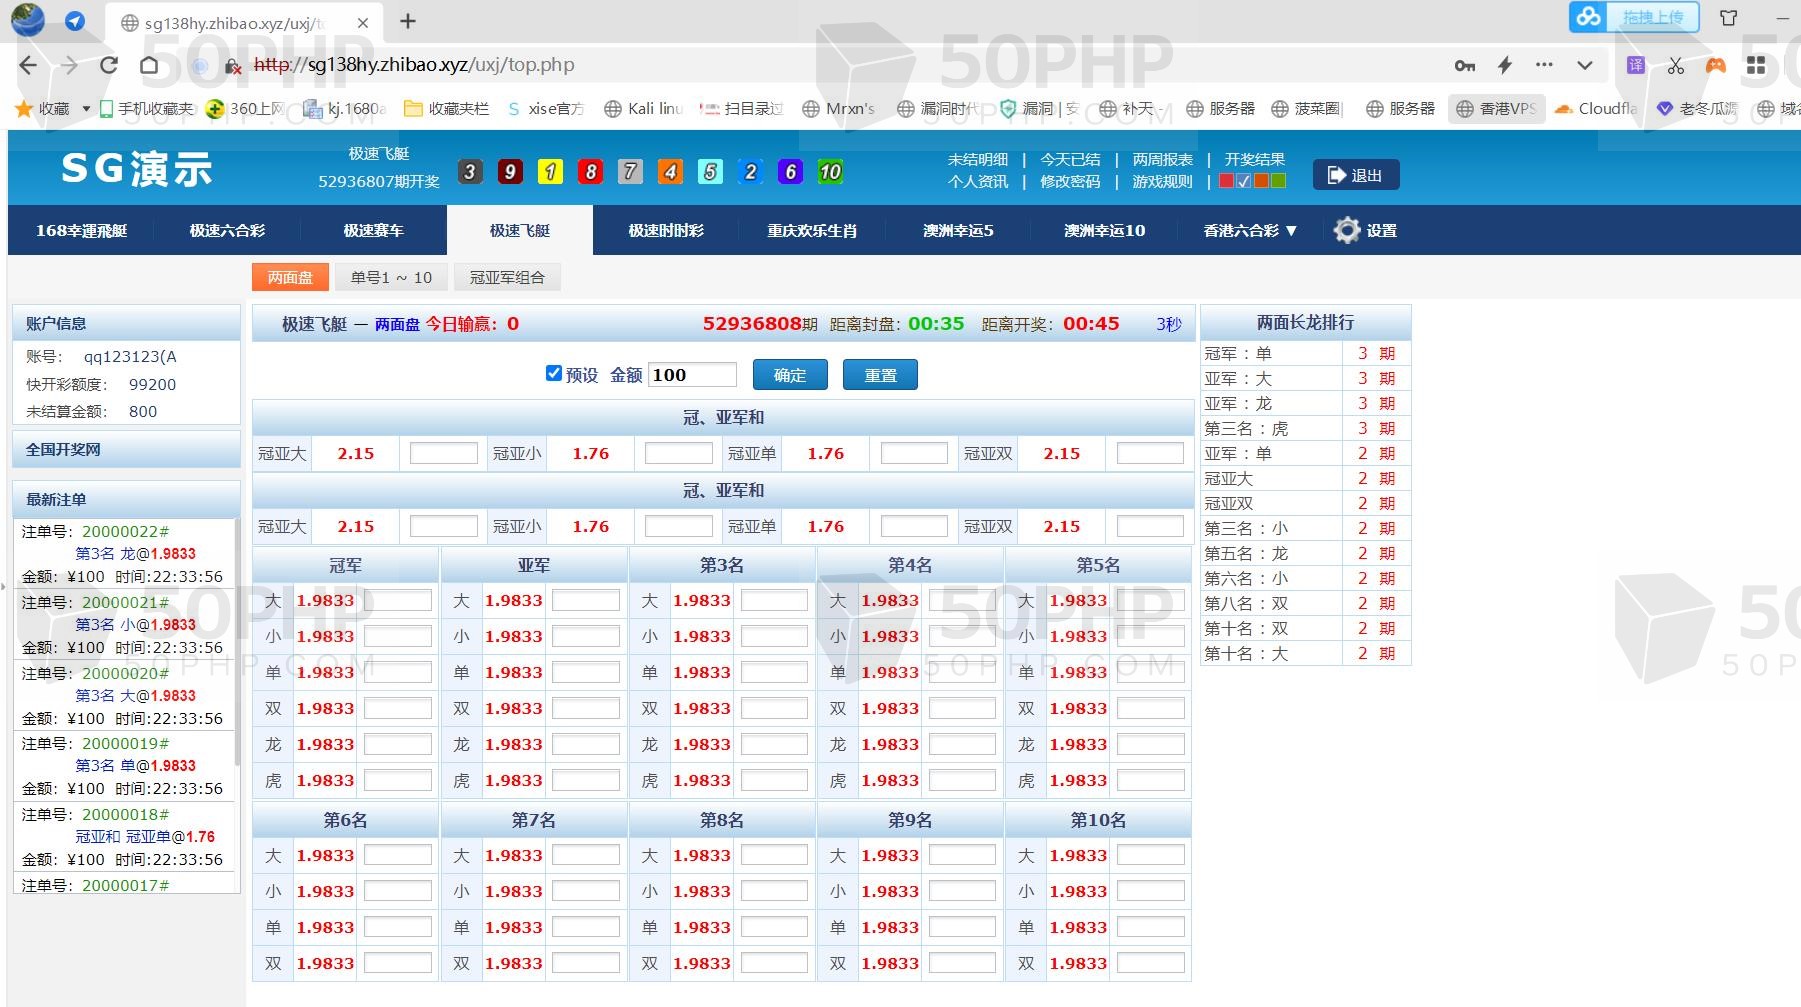
Task: Select the 冠亚军组合 sub-tab
Action: point(507,277)
